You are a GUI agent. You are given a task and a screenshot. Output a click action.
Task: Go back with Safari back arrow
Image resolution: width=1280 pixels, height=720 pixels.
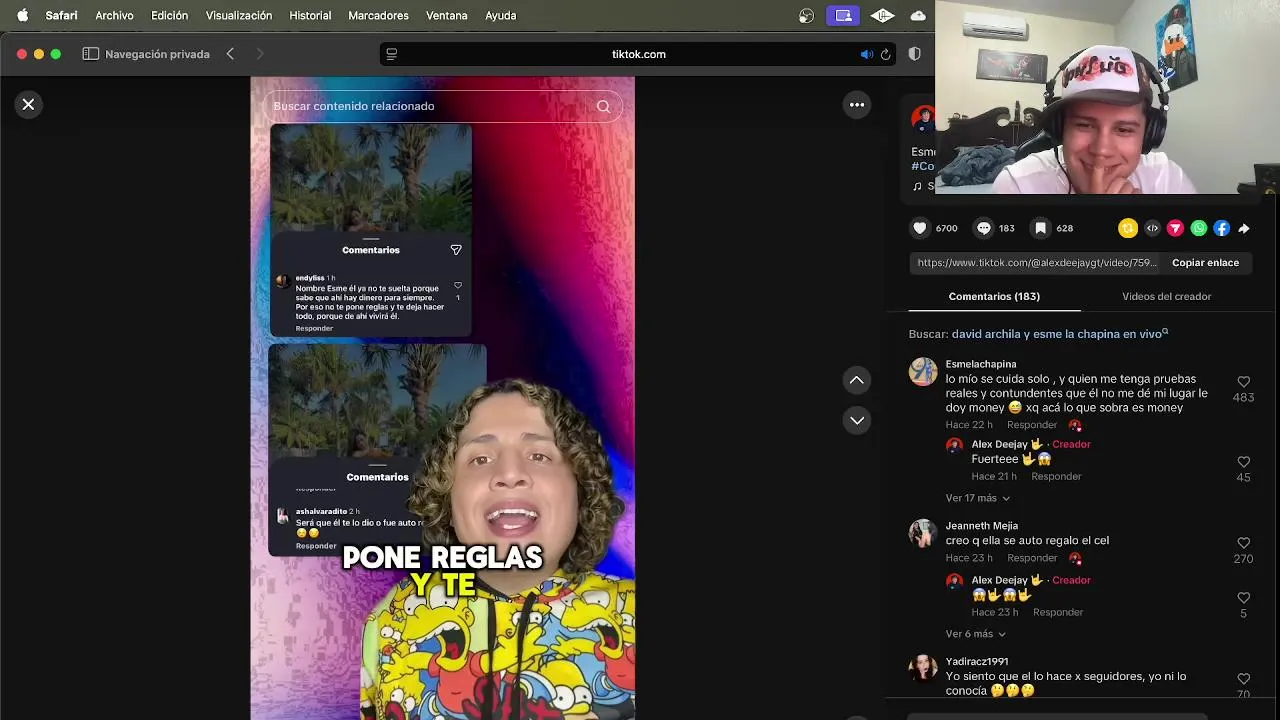click(x=230, y=54)
